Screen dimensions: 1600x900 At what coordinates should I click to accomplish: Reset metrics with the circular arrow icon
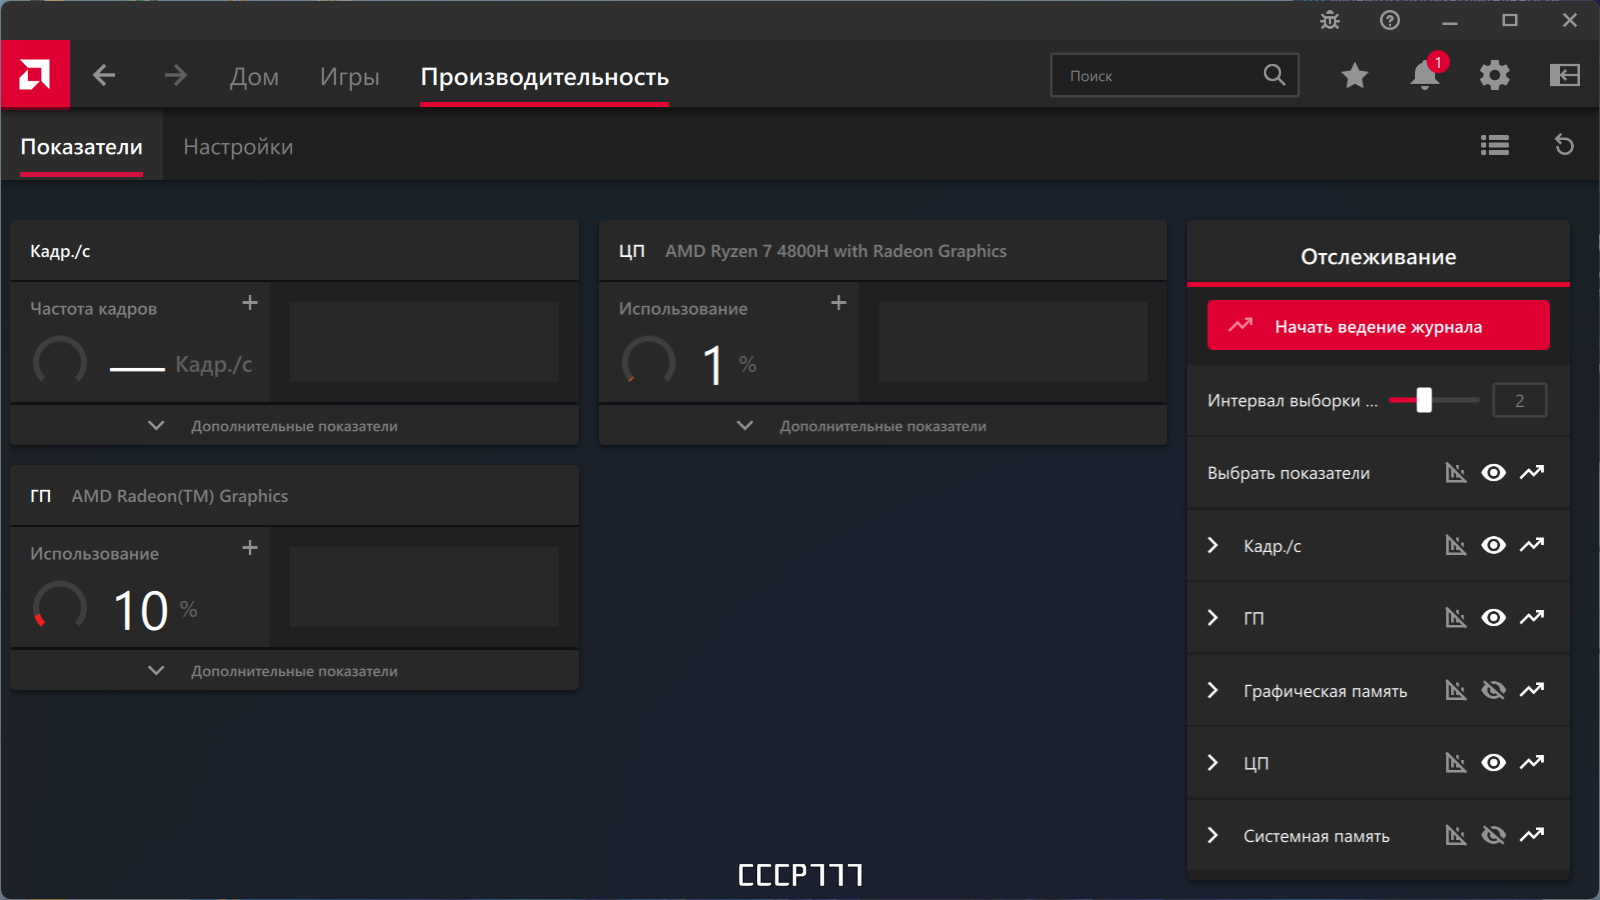click(x=1564, y=146)
